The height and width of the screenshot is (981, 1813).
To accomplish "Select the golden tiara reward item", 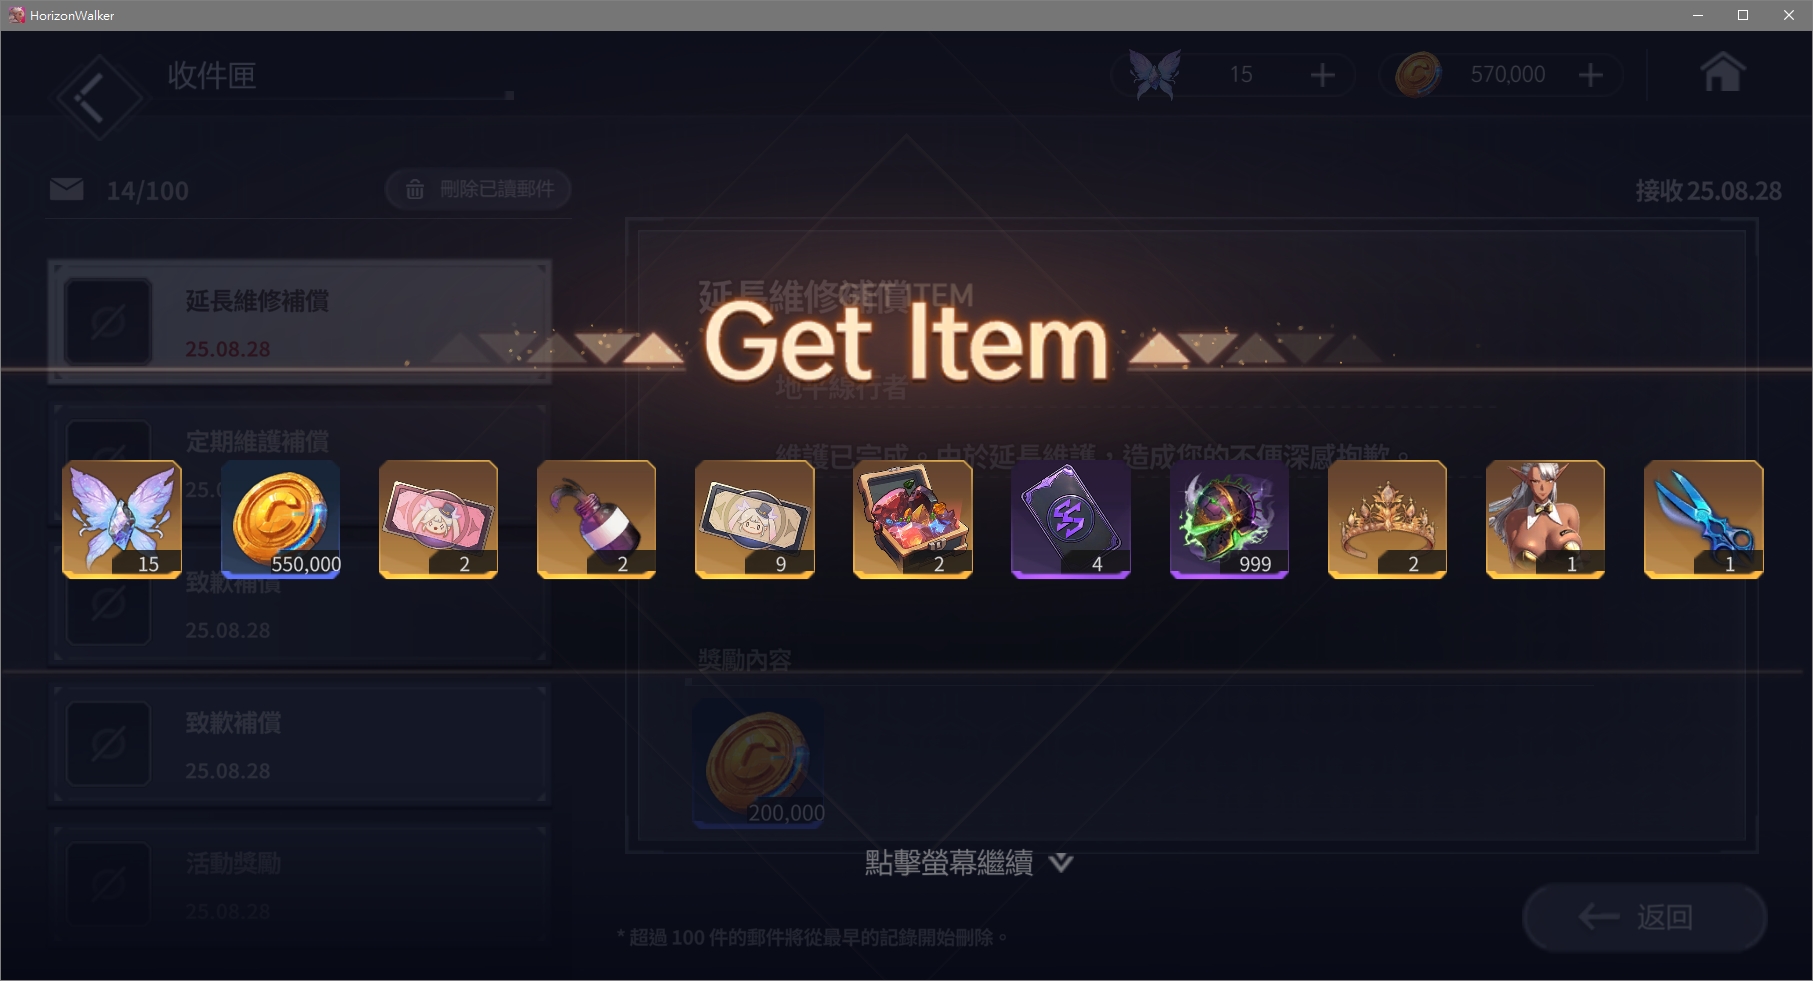I will coord(1387,519).
